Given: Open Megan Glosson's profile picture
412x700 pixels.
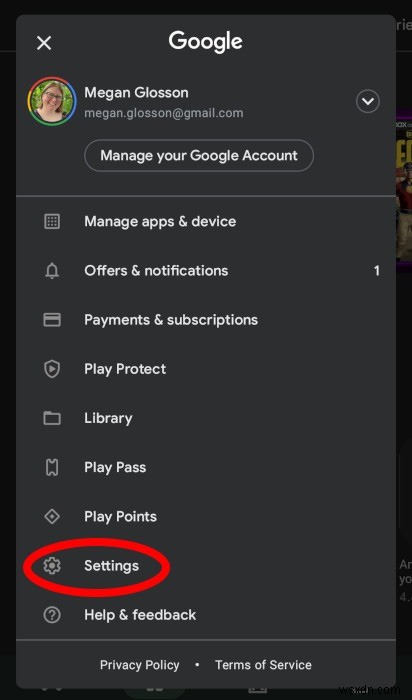Looking at the screenshot, I should click(52, 102).
